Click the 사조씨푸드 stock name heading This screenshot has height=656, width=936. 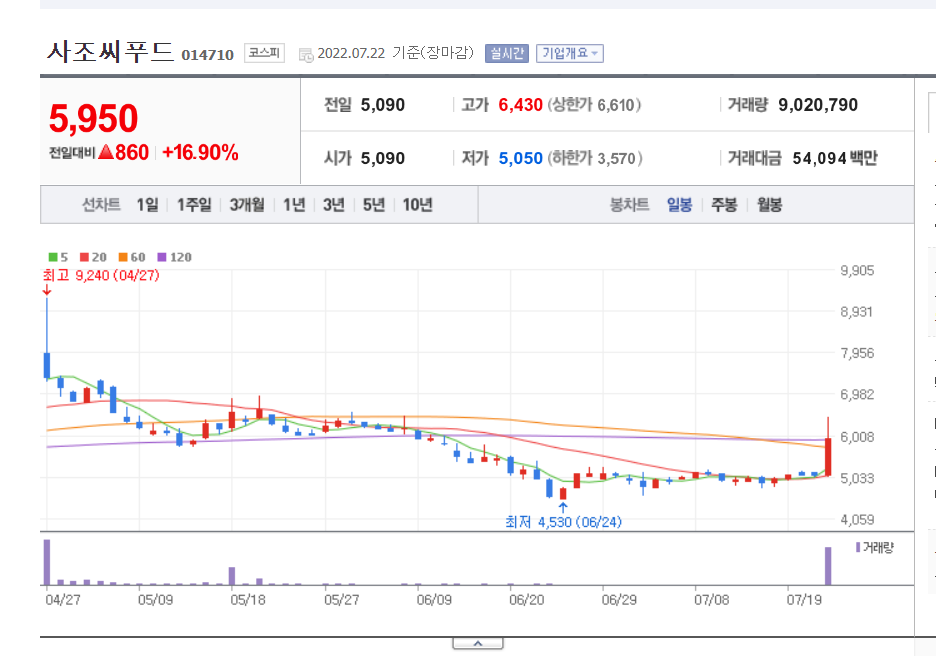pyautogui.click(x=110, y=52)
